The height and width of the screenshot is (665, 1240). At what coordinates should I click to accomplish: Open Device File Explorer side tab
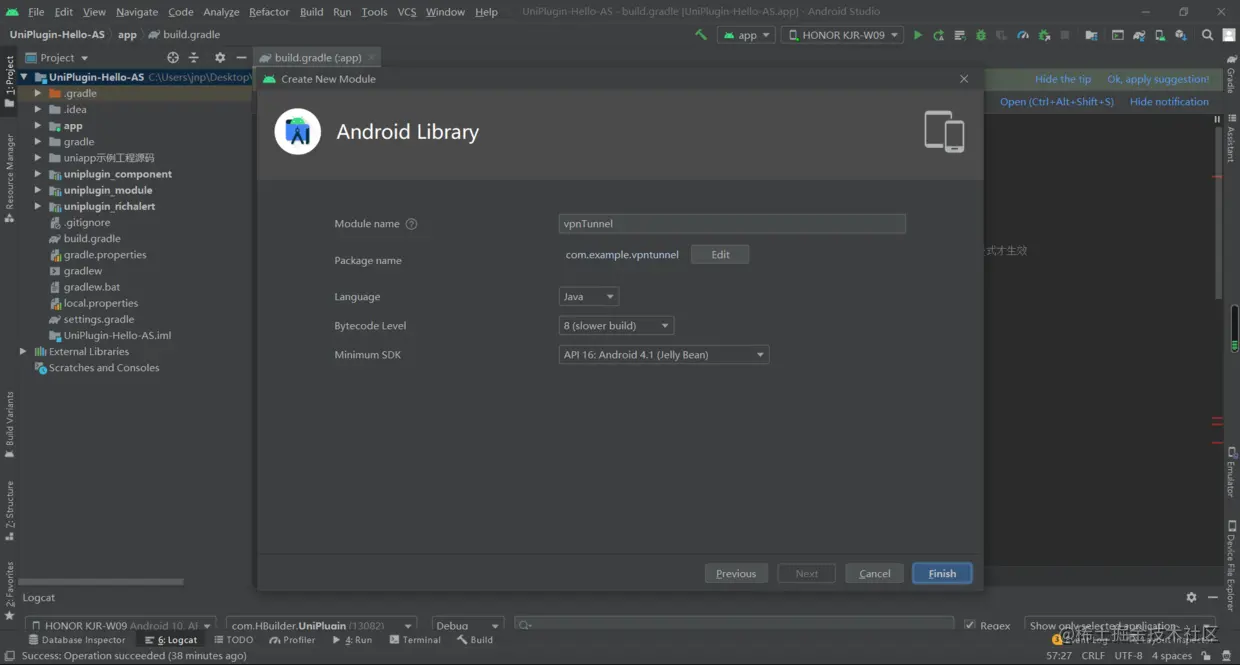coord(1231,565)
